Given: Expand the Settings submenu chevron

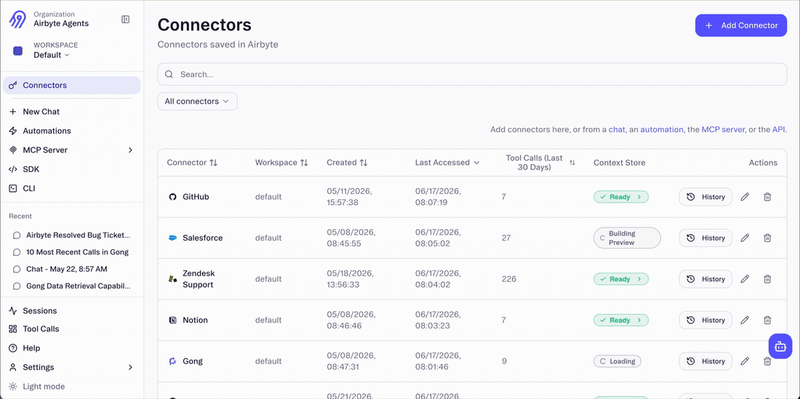Looking at the screenshot, I should point(130,367).
